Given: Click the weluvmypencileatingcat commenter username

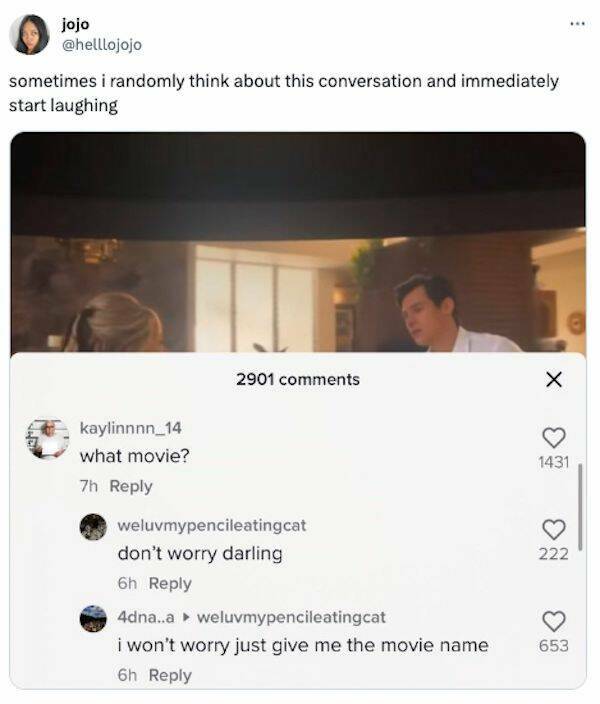Looking at the screenshot, I should click(212, 524).
